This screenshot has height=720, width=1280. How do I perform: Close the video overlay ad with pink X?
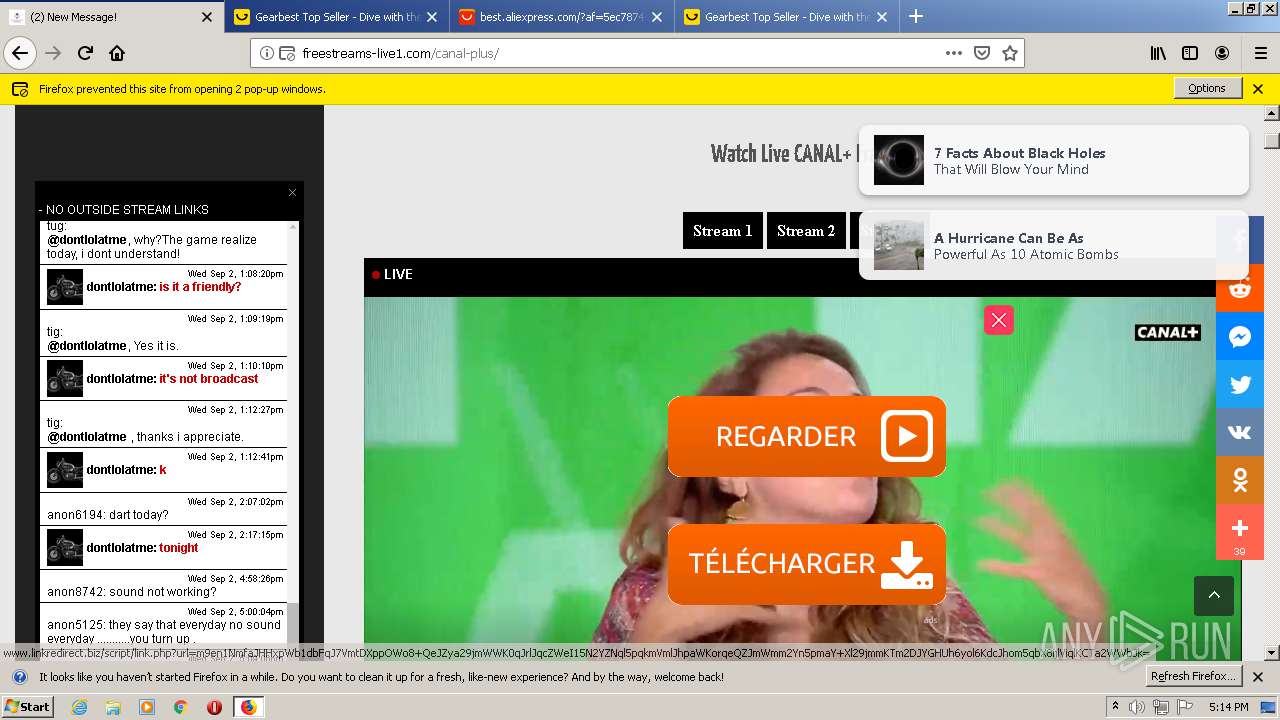tap(999, 320)
